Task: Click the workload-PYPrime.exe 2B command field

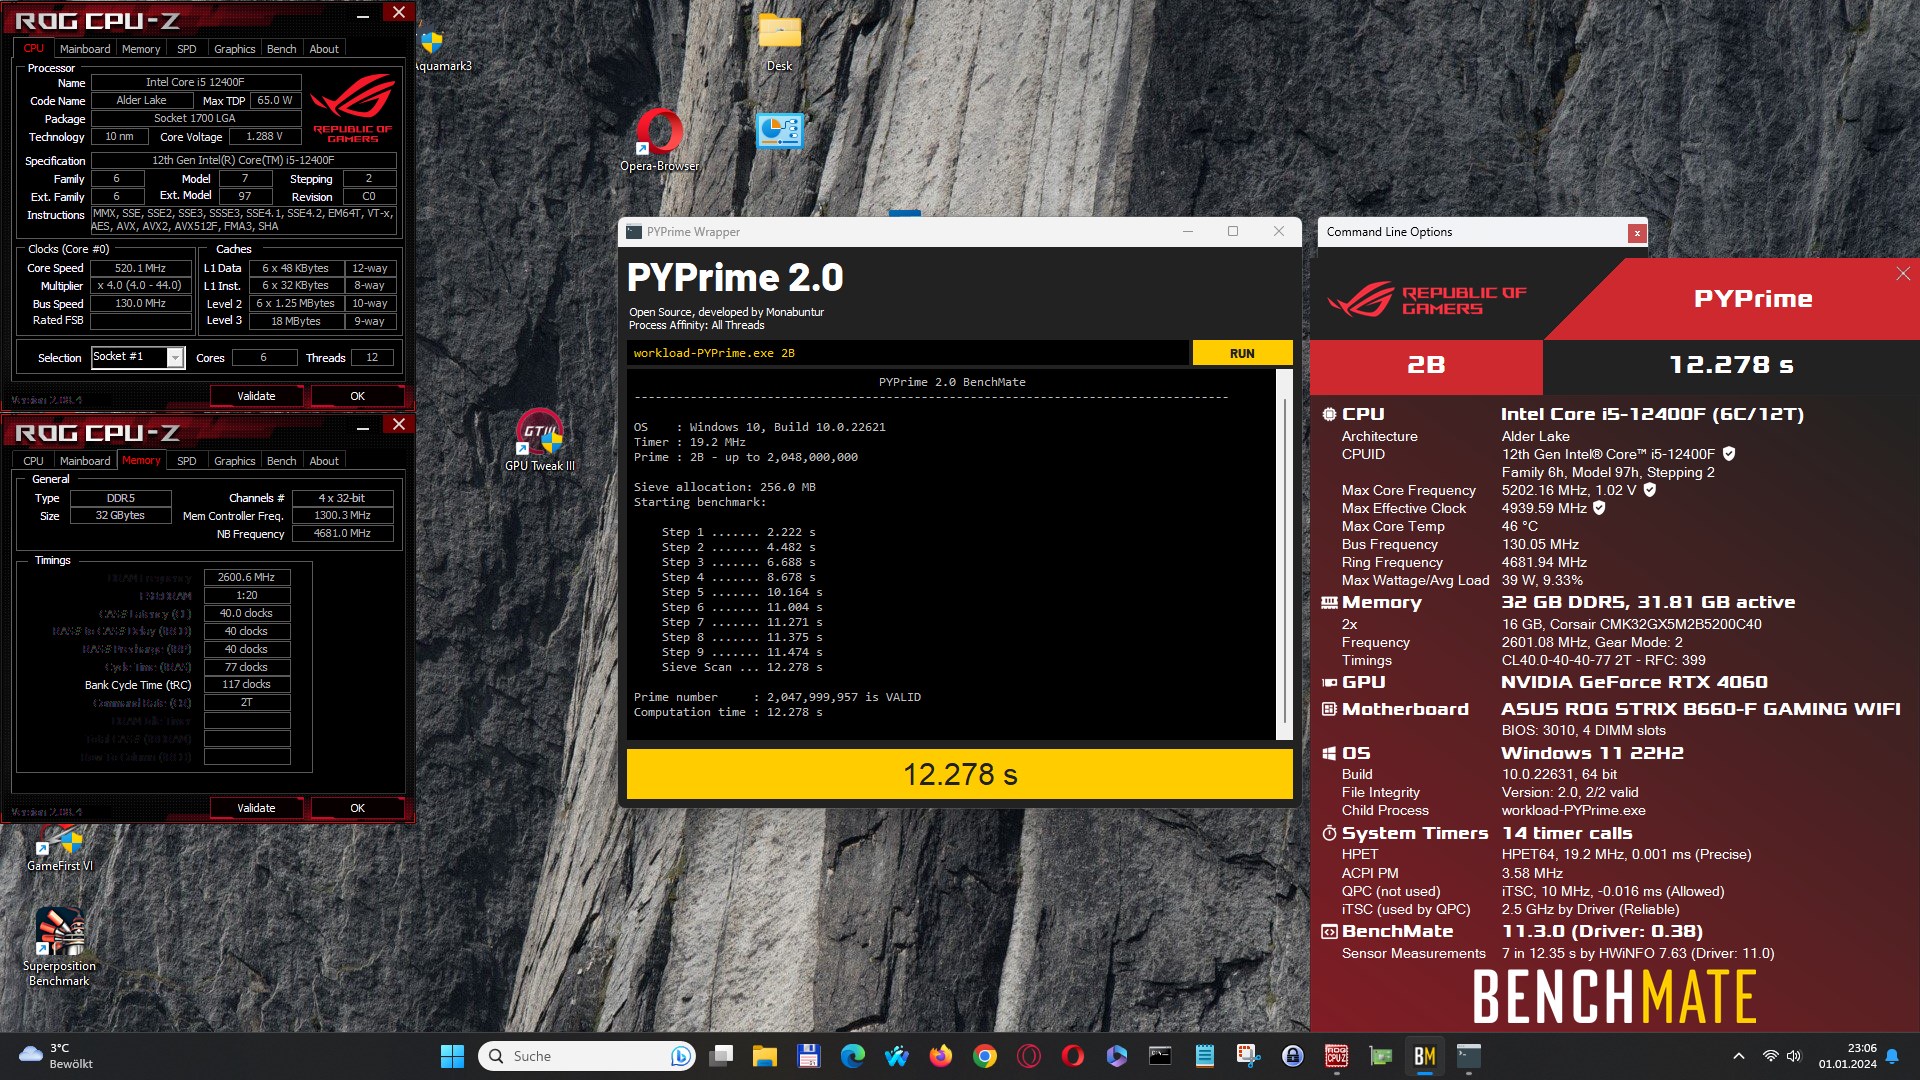Action: tap(908, 353)
